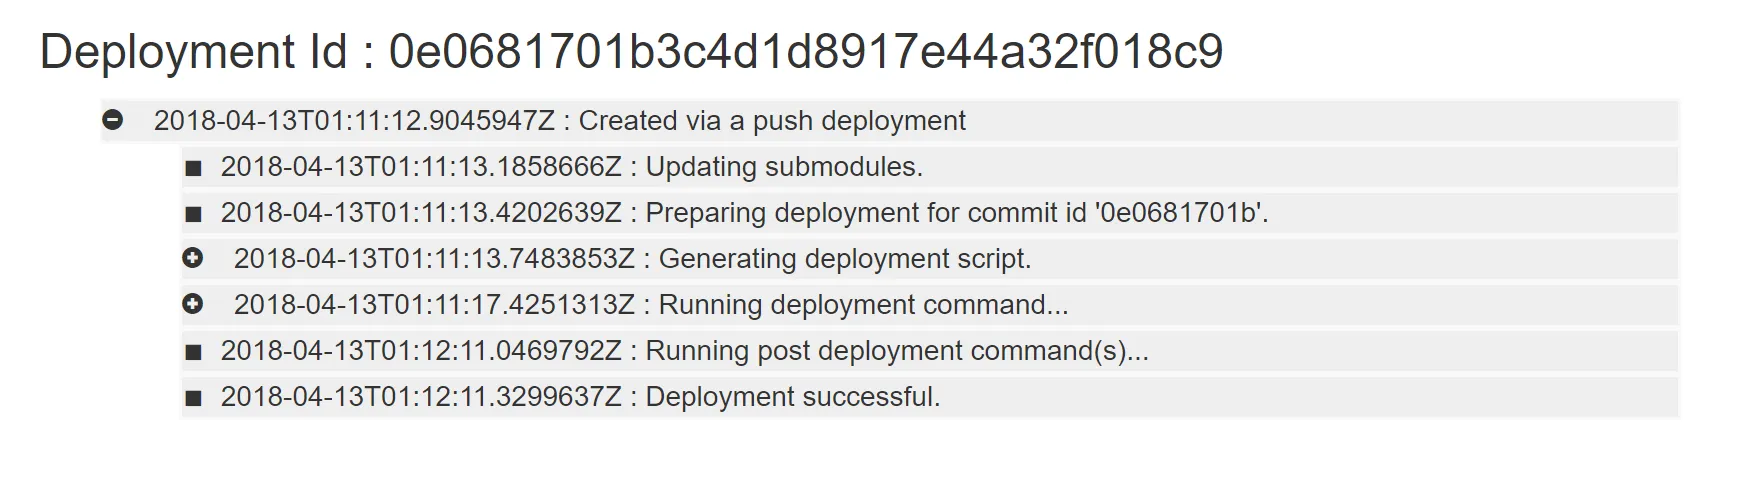The width and height of the screenshot is (1752, 485).
Task: Collapse the 'Created via a push deployment' entry
Action: 113,120
